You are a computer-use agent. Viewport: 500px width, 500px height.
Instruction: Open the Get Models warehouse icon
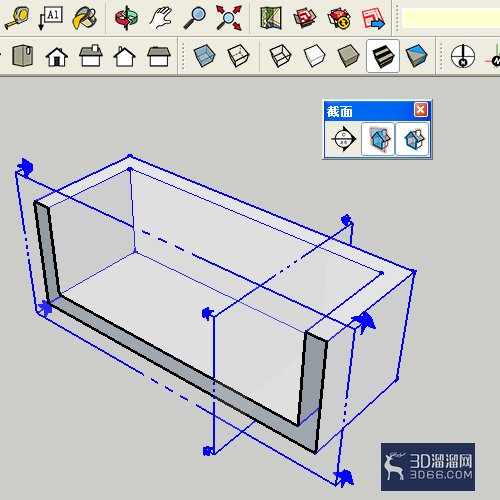coord(305,18)
